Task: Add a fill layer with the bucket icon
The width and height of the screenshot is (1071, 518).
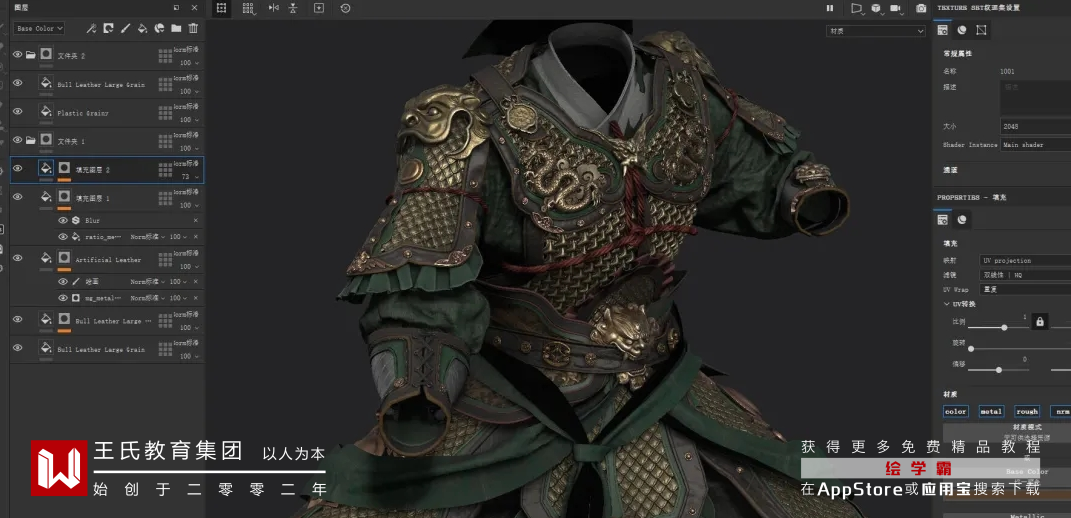Action: click(142, 28)
